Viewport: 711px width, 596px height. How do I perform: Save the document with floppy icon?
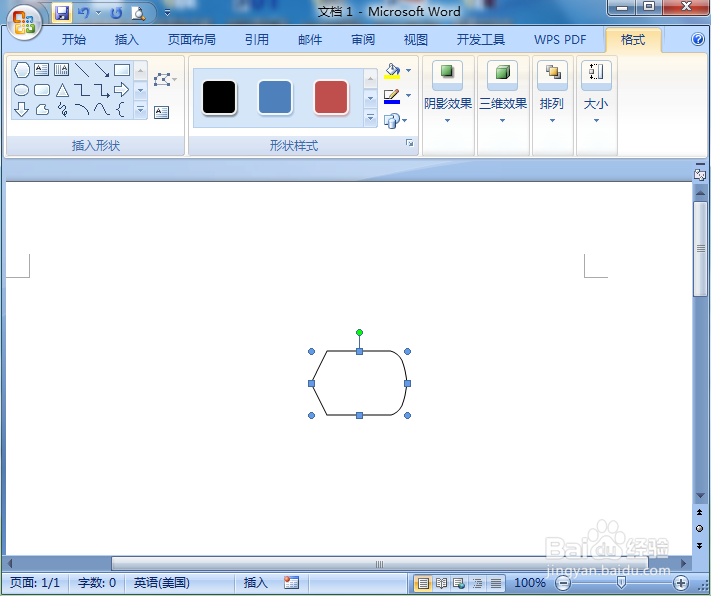[x=62, y=13]
